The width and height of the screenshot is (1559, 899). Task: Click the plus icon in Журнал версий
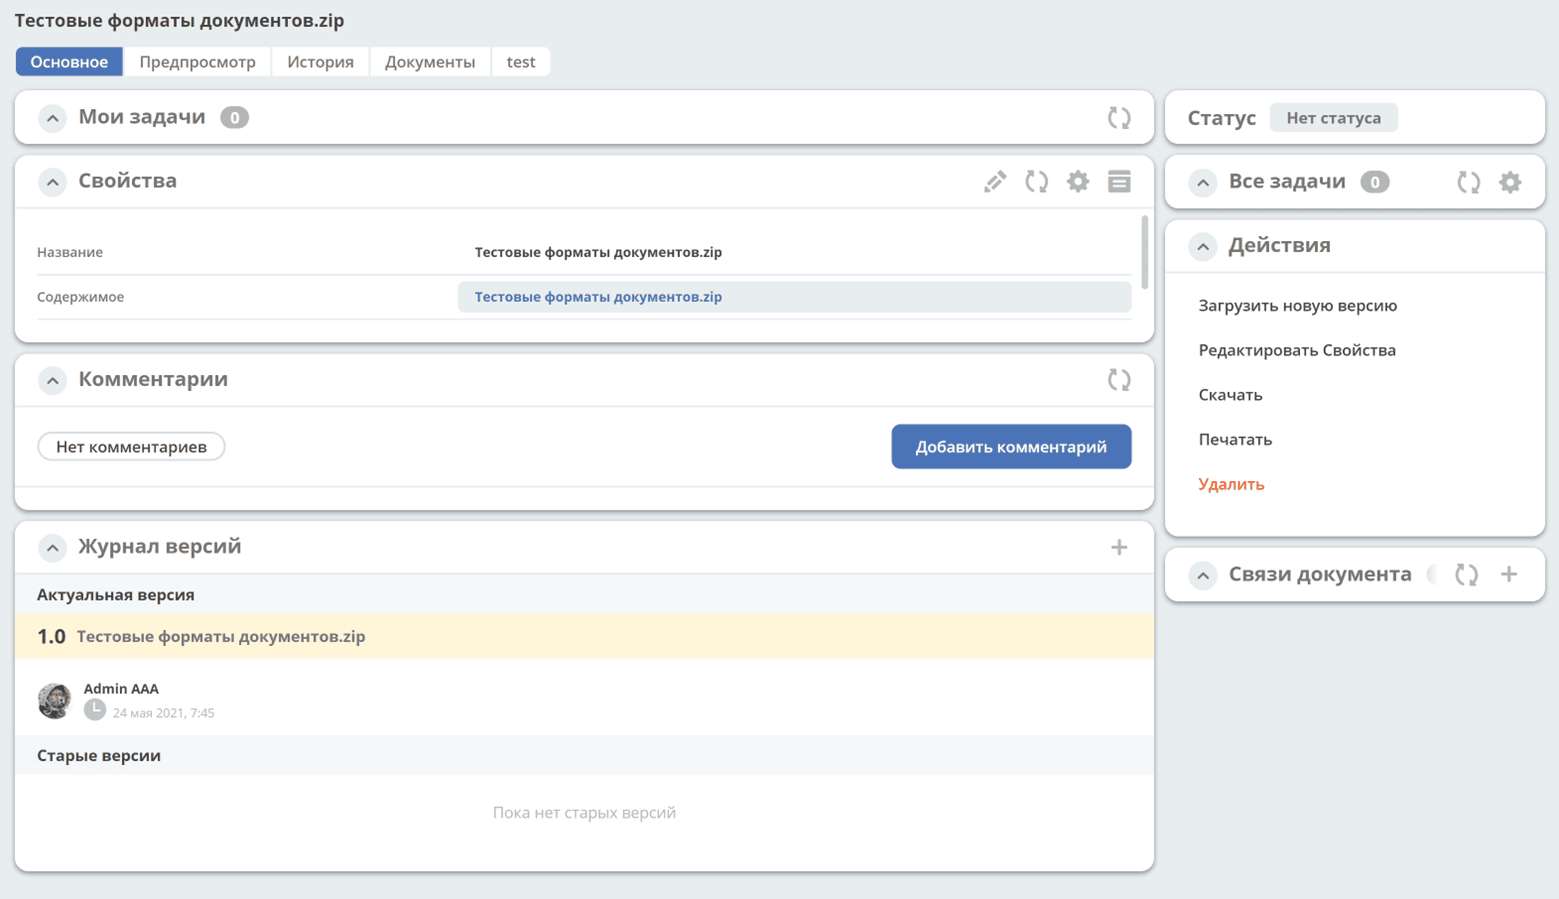pyautogui.click(x=1119, y=547)
